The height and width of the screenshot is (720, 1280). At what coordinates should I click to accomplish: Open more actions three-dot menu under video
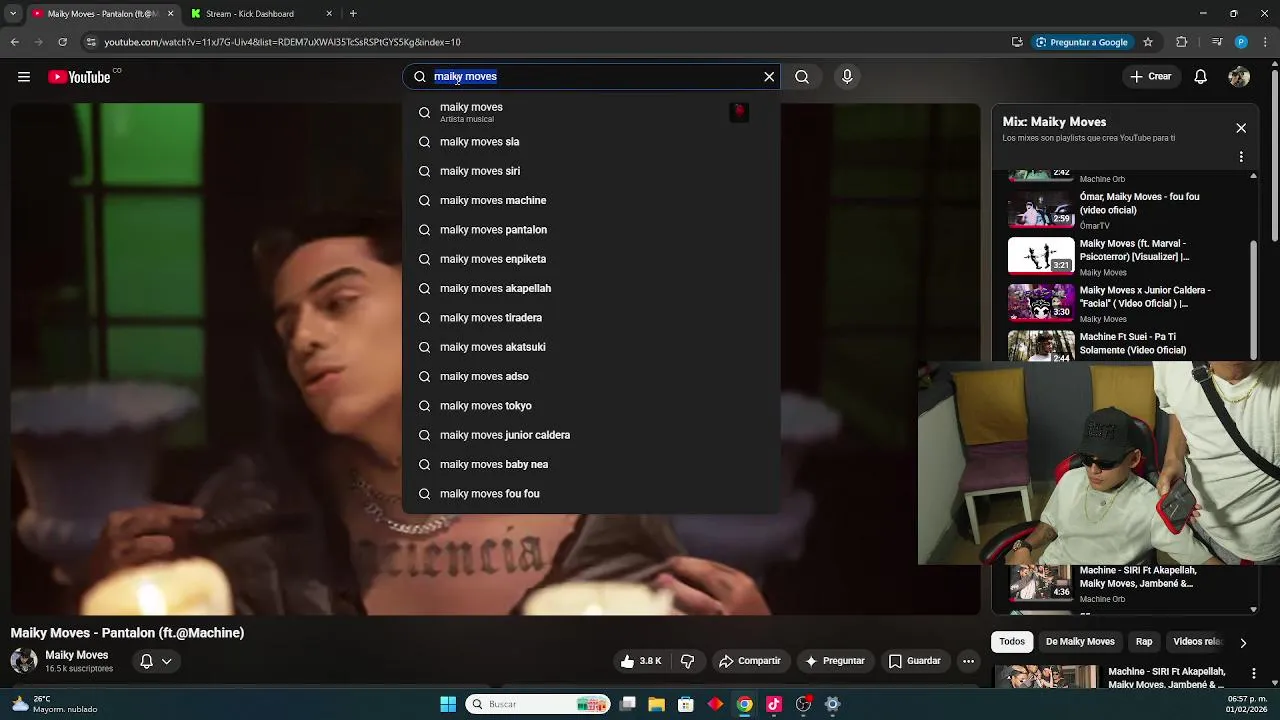click(968, 661)
